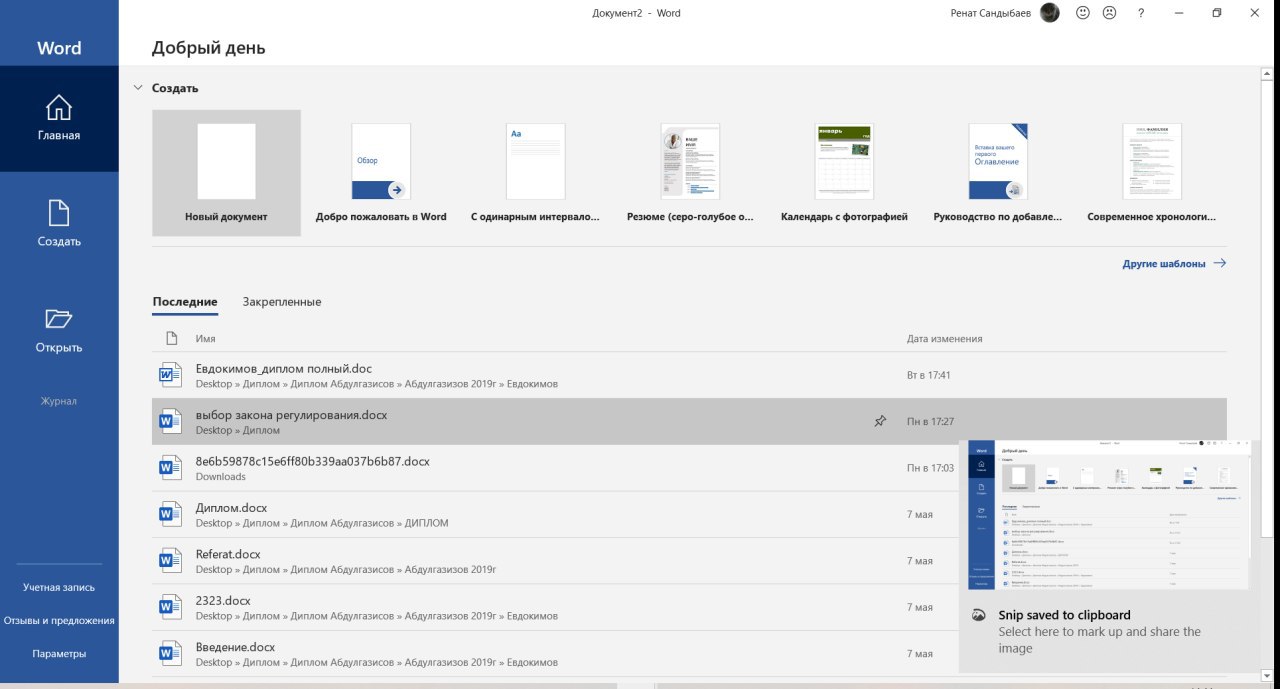Image resolution: width=1280 pixels, height=689 pixels.
Task: Click the Downloads path under the 8e6b file
Action: point(221,477)
